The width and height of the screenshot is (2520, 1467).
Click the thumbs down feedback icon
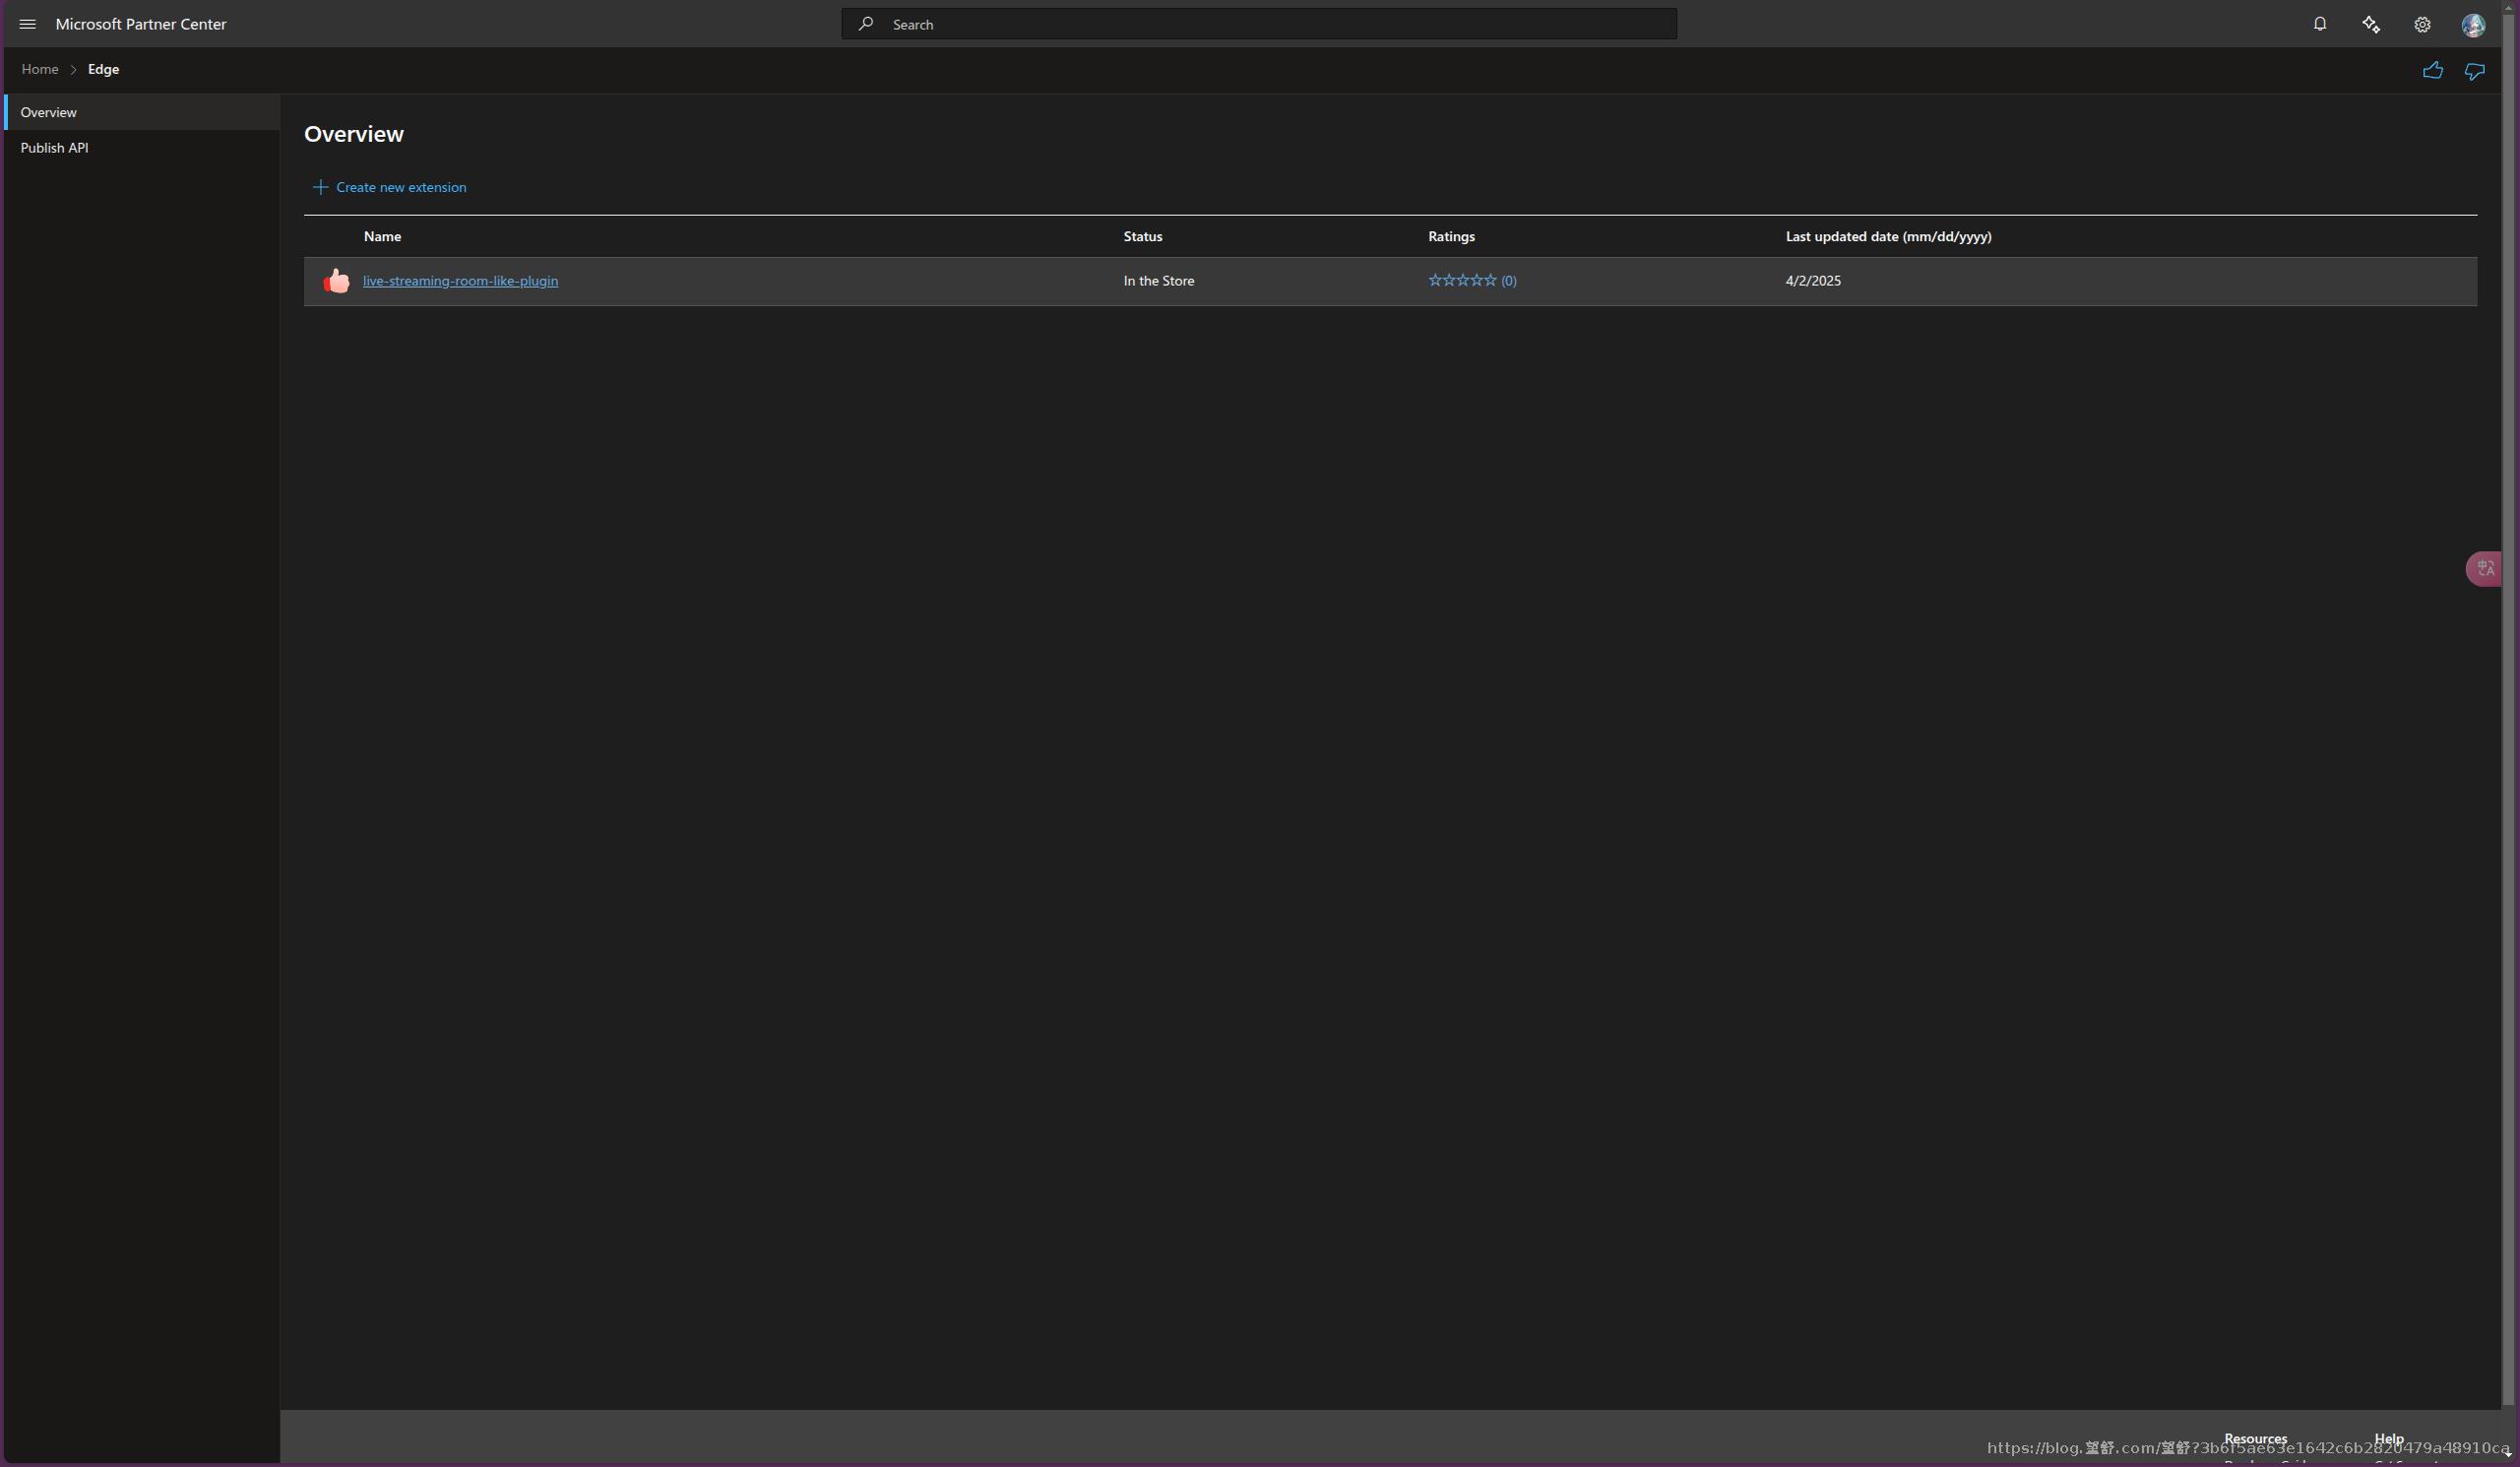[2474, 70]
